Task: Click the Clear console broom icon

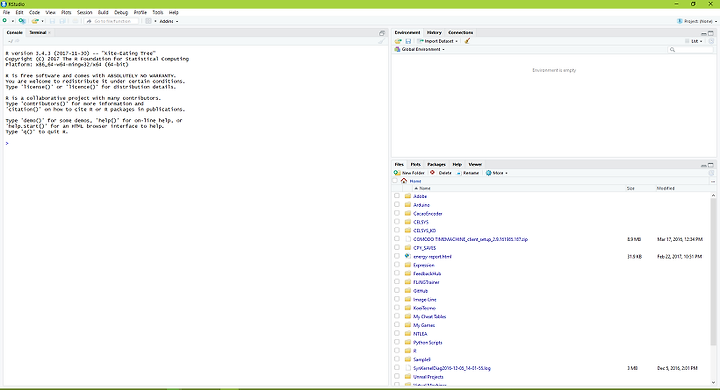Action: pos(381,41)
